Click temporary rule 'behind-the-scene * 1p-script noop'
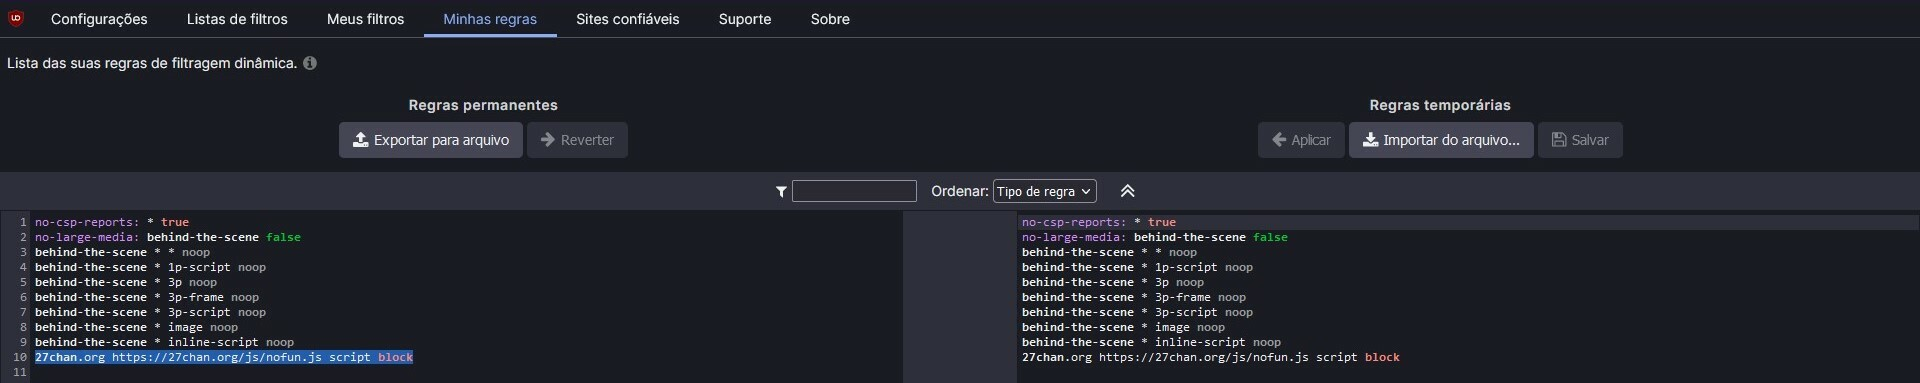The width and height of the screenshot is (1920, 383). 1137,267
